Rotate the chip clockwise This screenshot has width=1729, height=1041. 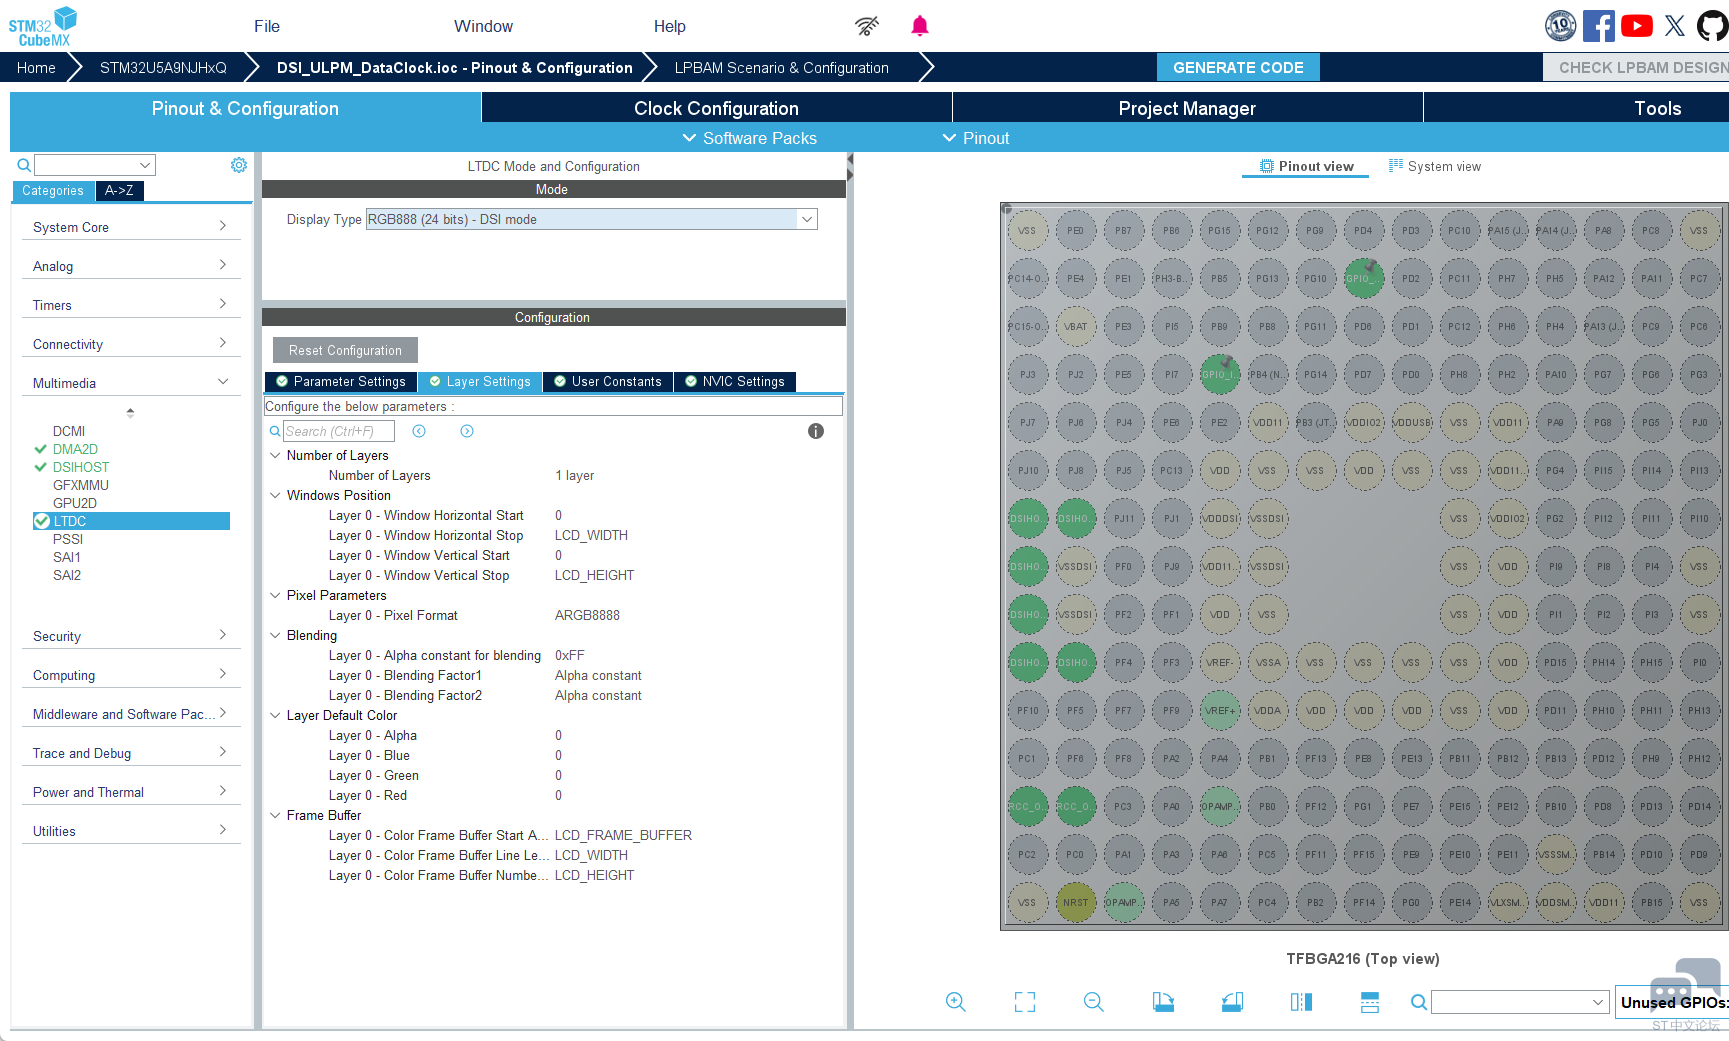point(1163,1002)
